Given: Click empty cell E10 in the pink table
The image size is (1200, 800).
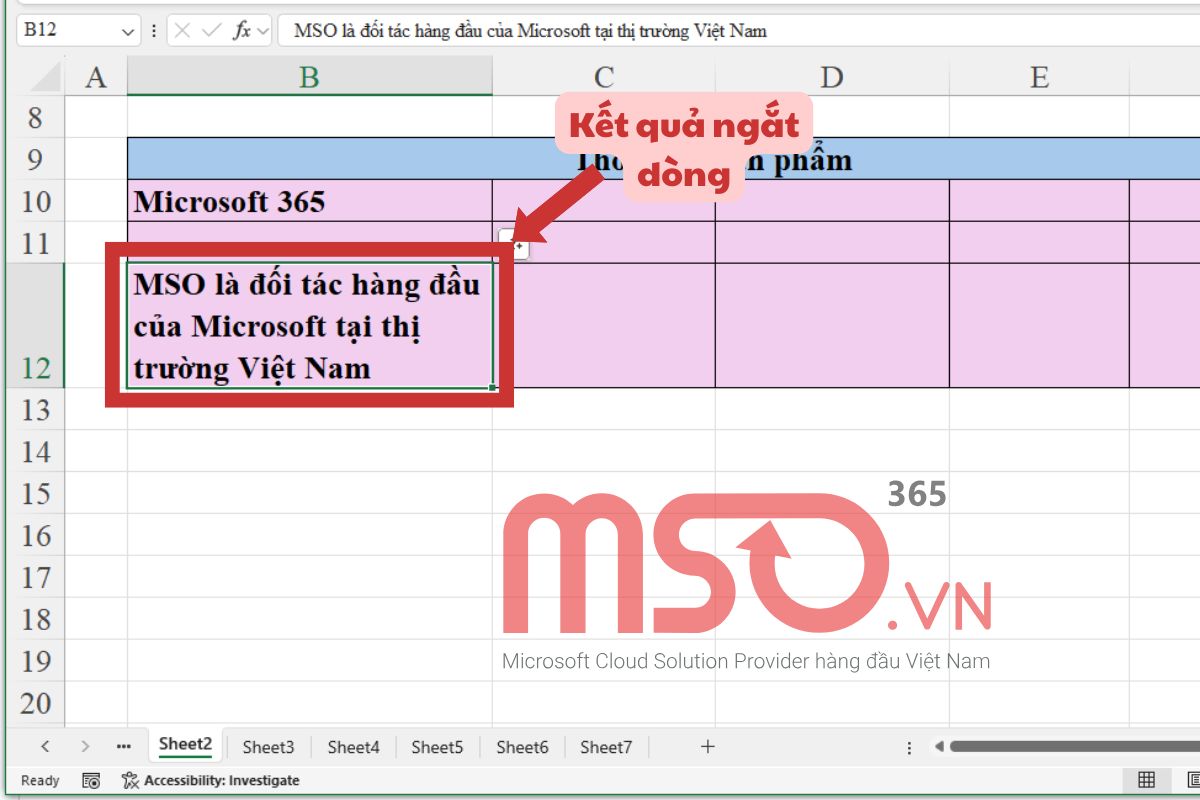Looking at the screenshot, I should click(x=1039, y=201).
